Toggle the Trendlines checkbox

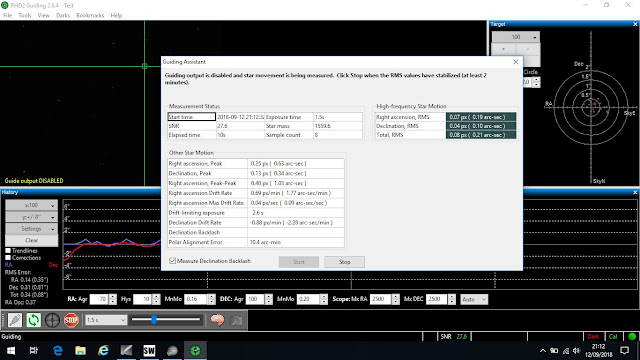coord(8,251)
